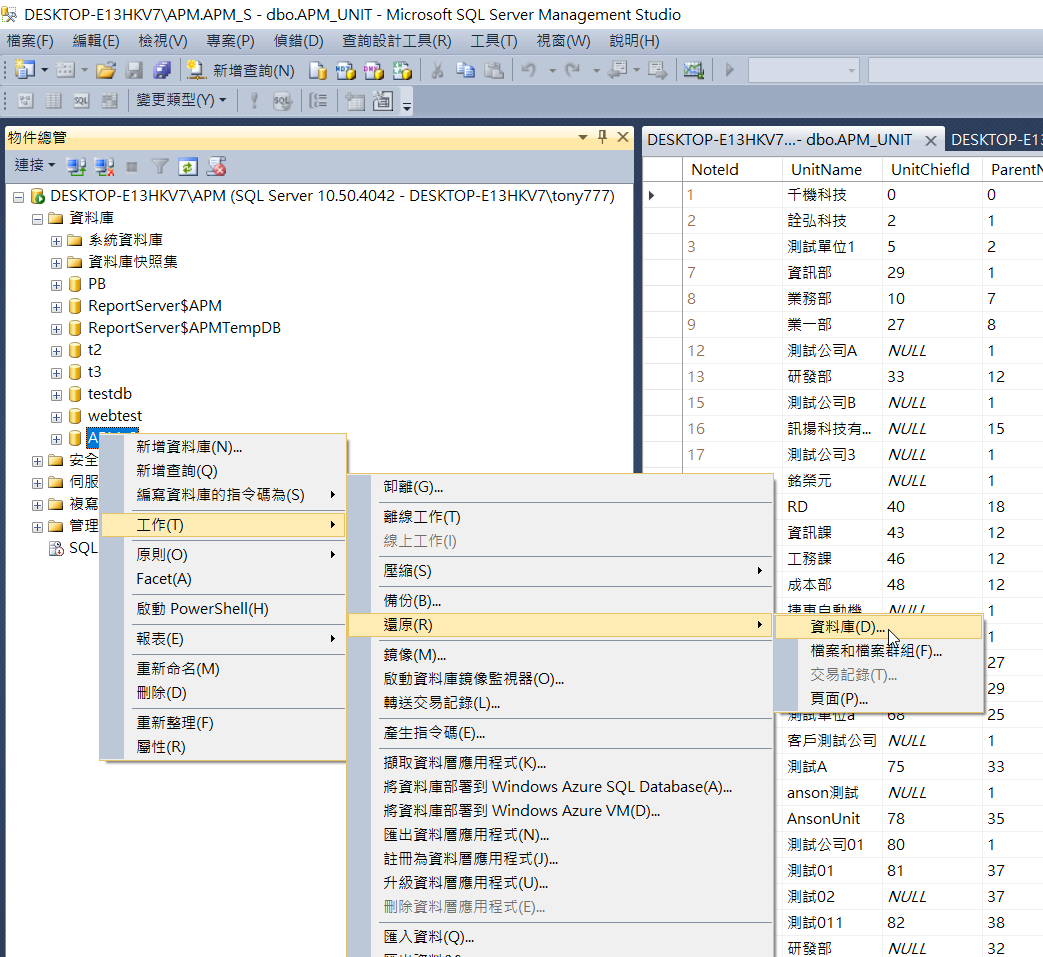Open the 工具(T) menu

494,41
